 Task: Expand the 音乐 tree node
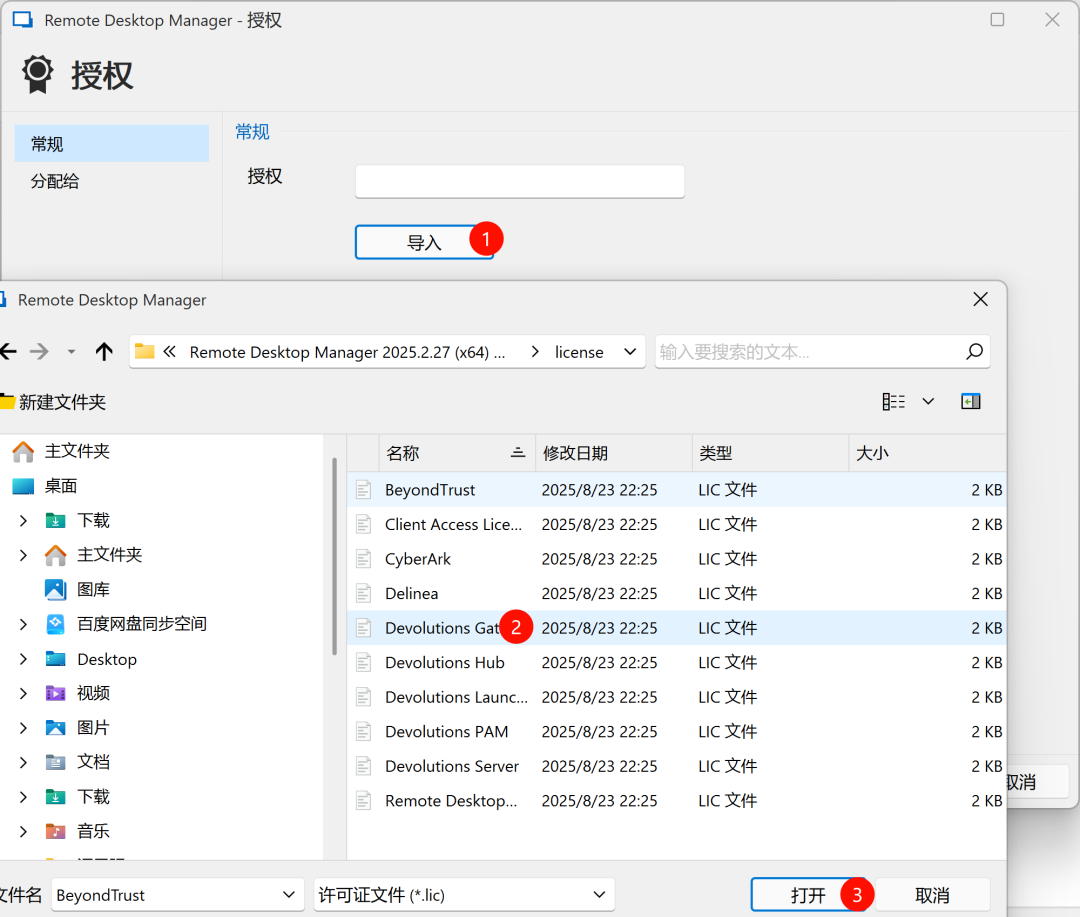[x=23, y=832]
